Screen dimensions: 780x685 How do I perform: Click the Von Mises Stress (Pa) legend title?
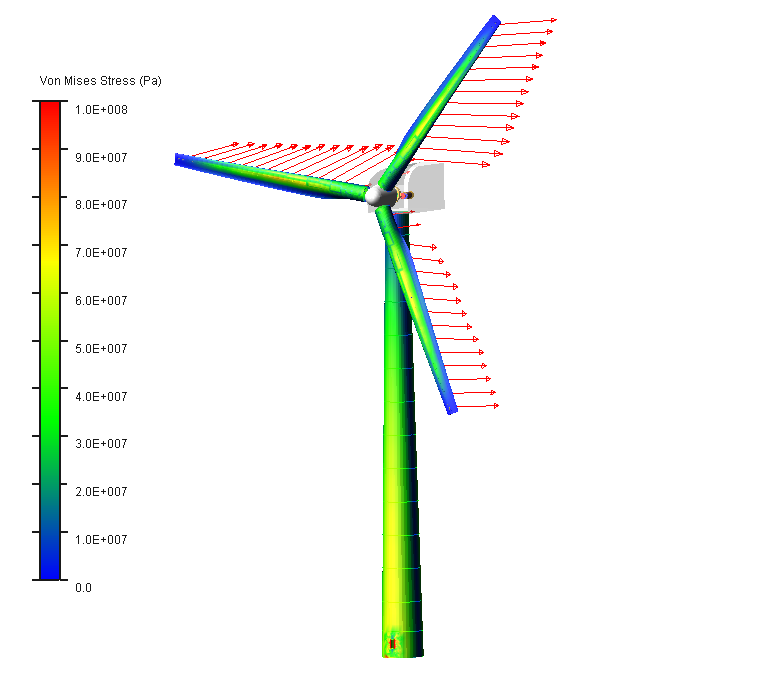(100, 80)
